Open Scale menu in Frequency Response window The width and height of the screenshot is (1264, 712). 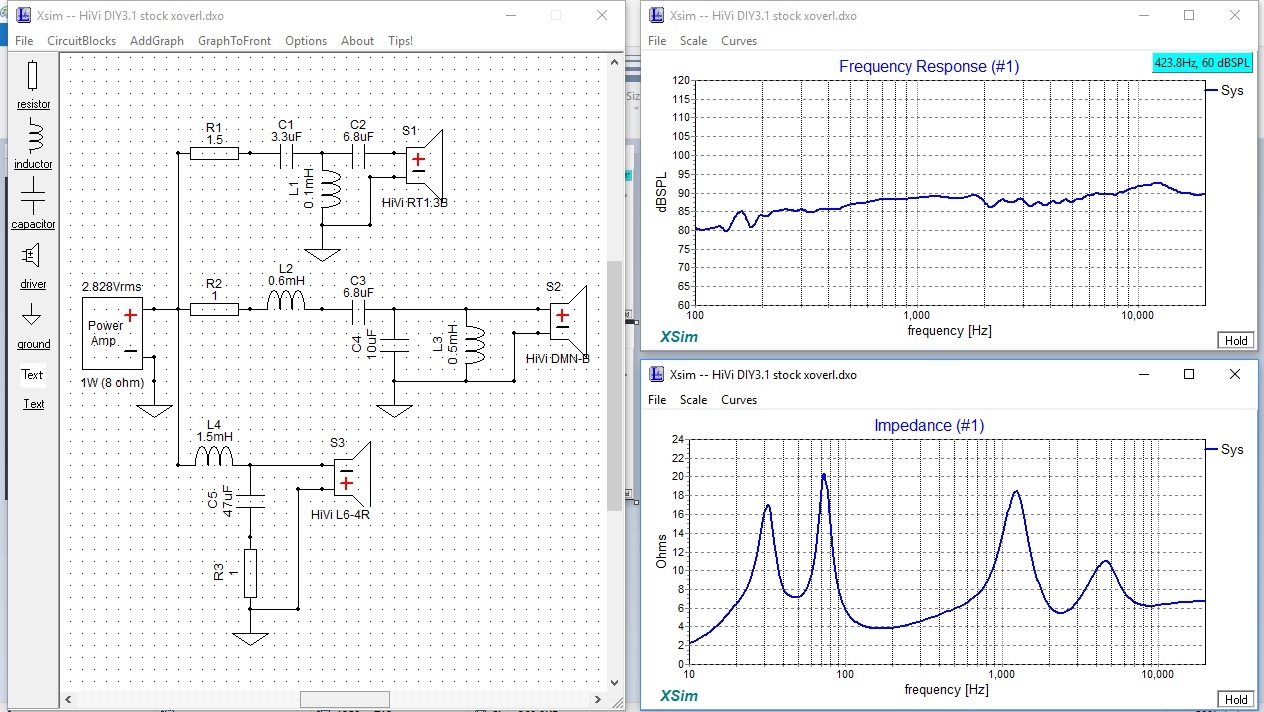point(693,41)
